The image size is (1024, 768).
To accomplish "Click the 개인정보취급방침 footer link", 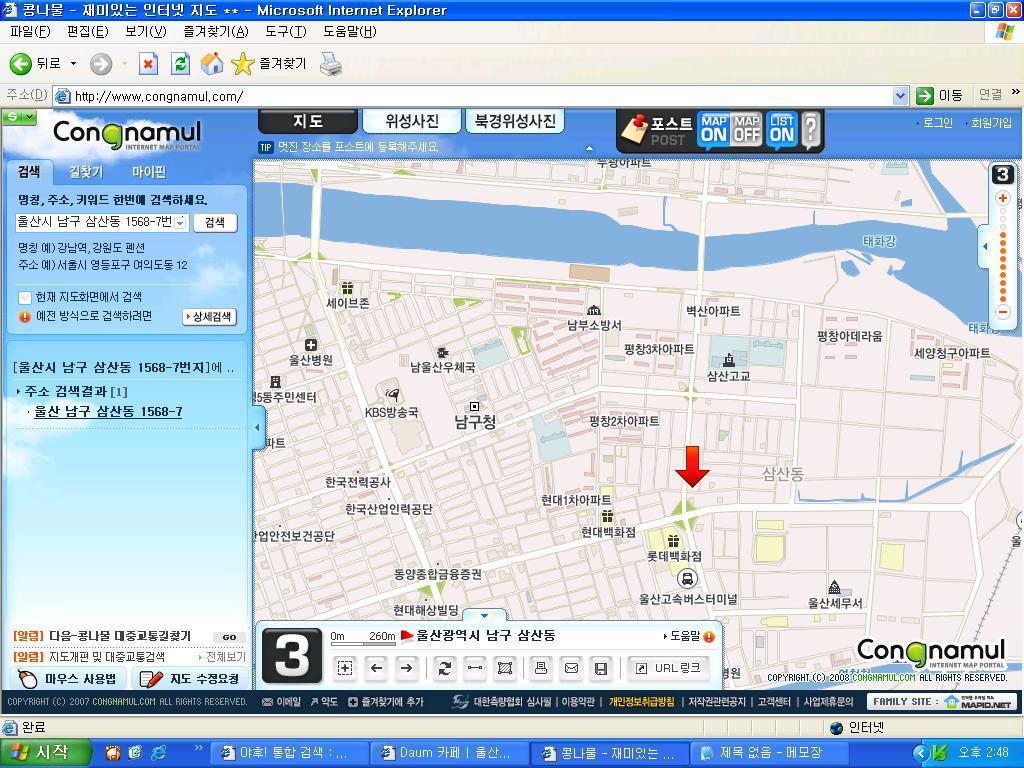I will (x=641, y=701).
